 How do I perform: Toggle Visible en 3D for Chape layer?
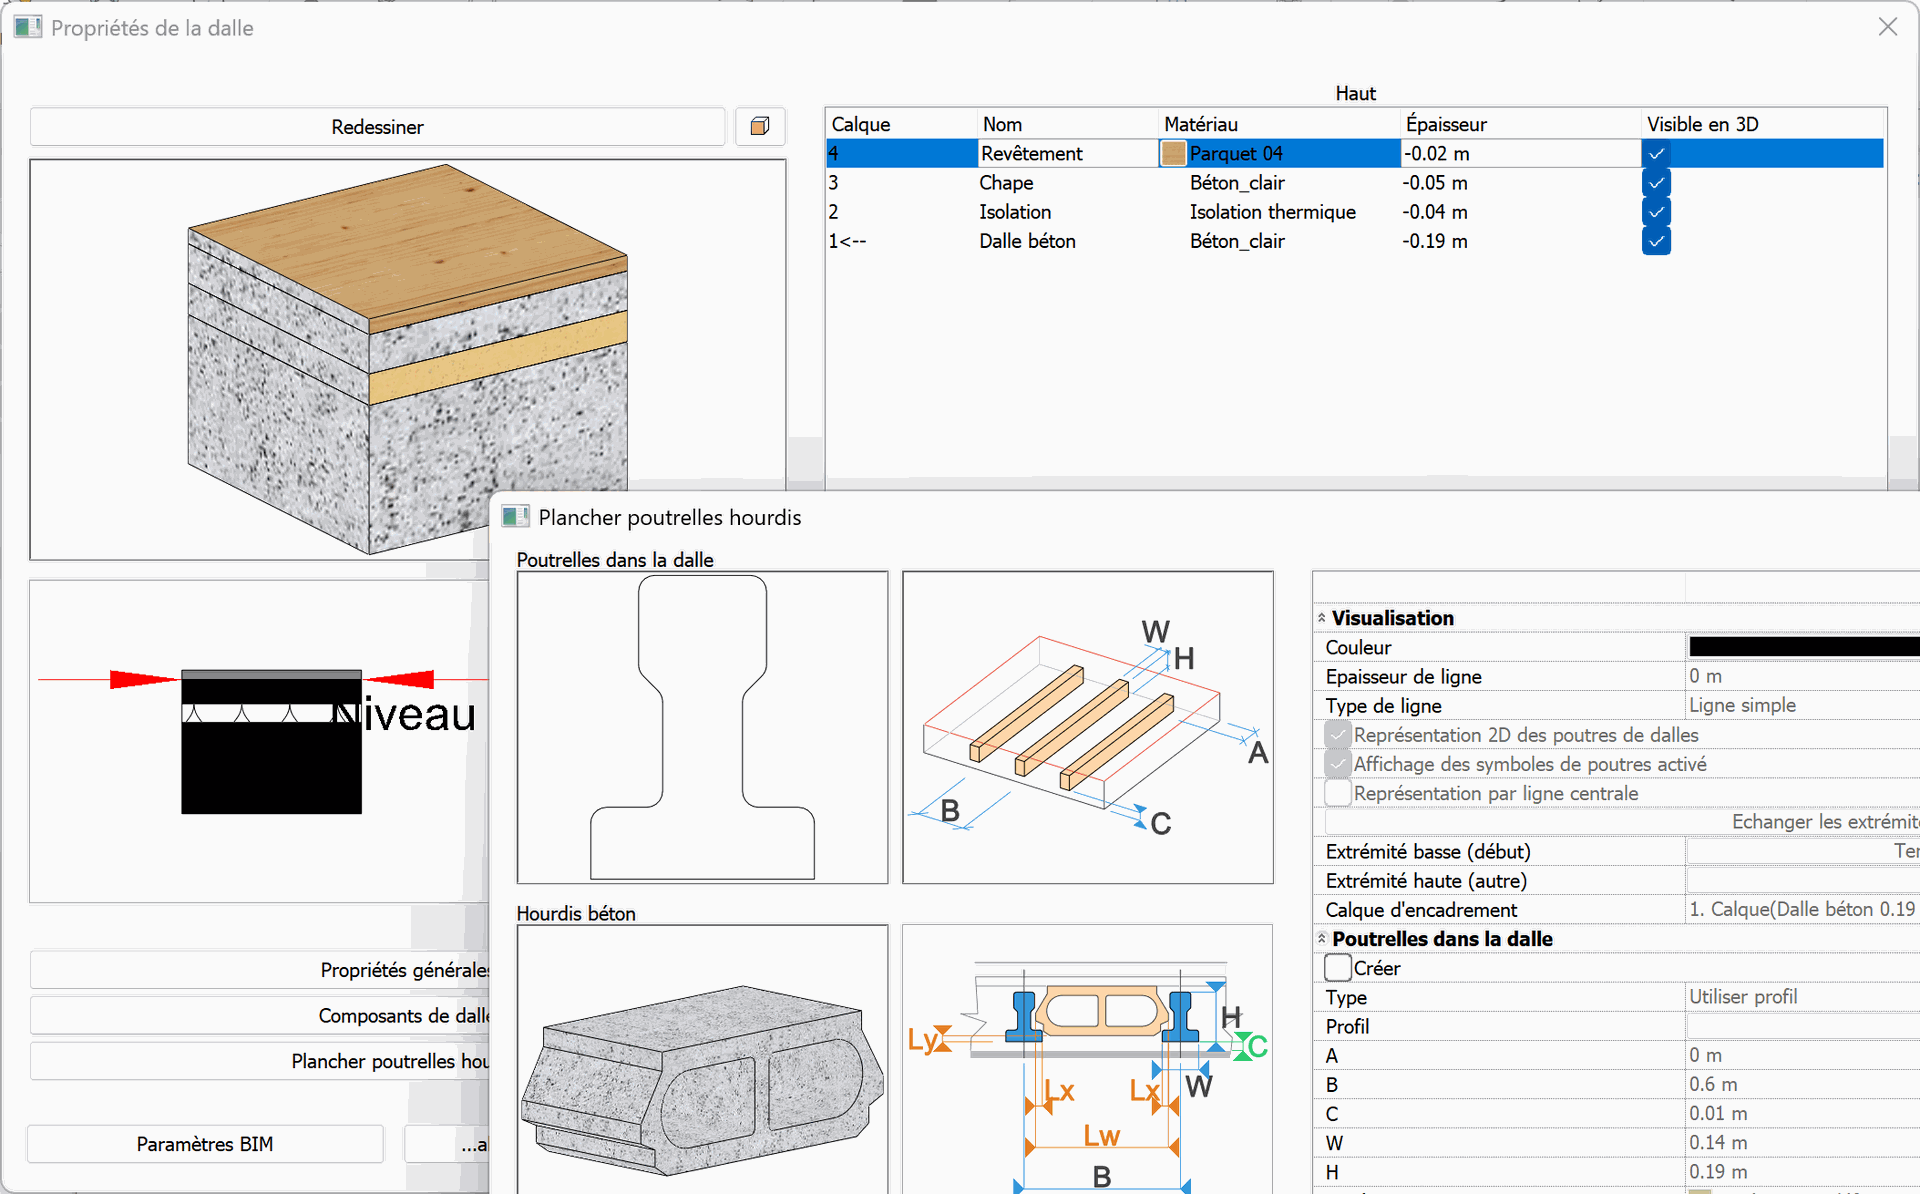pos(1656,183)
